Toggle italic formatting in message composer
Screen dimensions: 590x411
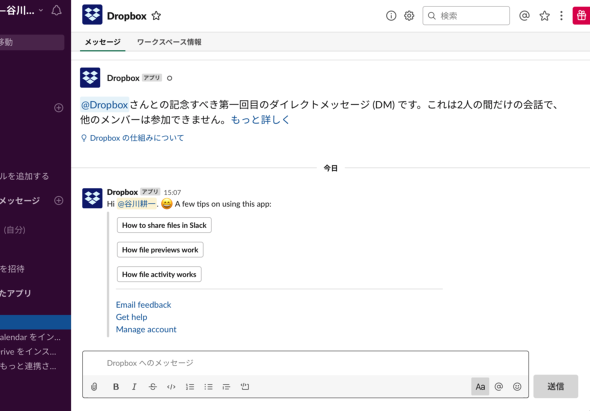(134, 387)
